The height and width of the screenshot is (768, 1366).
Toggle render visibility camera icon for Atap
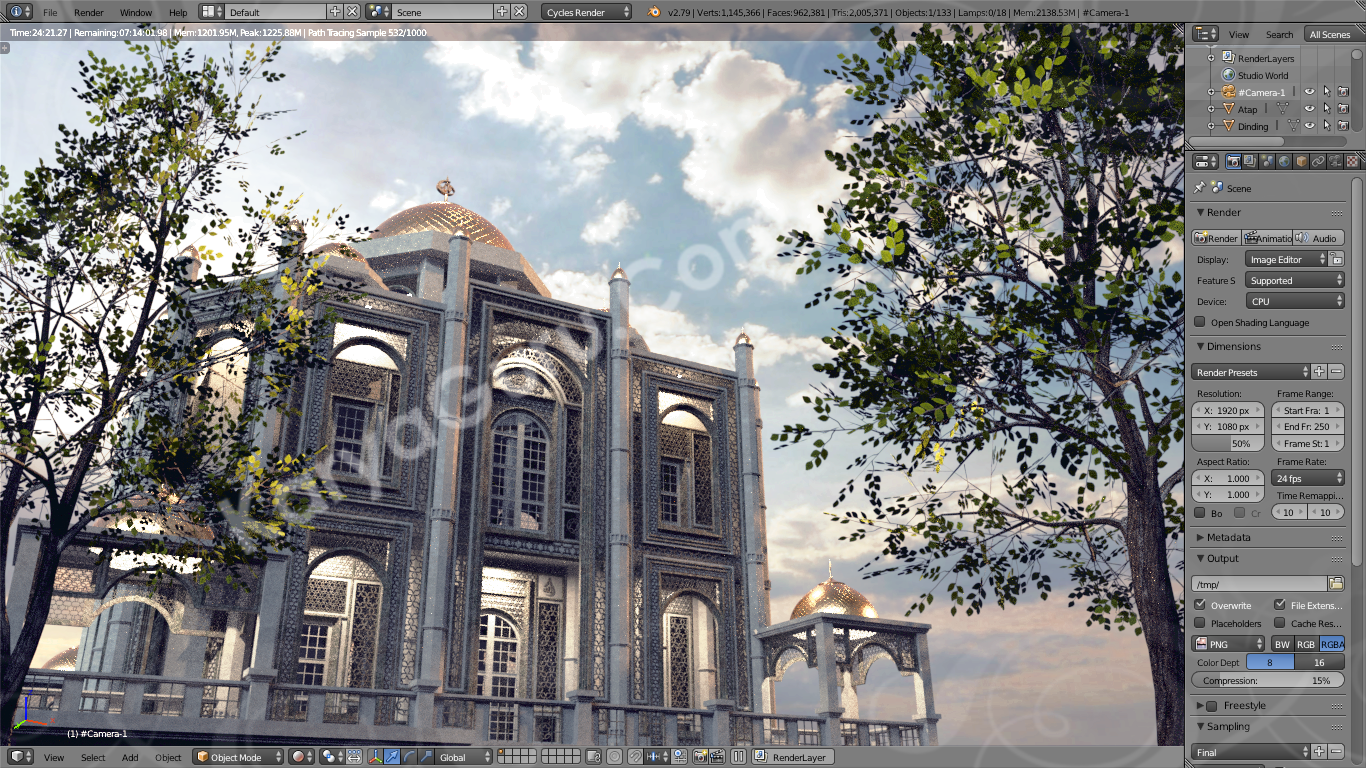click(x=1343, y=109)
